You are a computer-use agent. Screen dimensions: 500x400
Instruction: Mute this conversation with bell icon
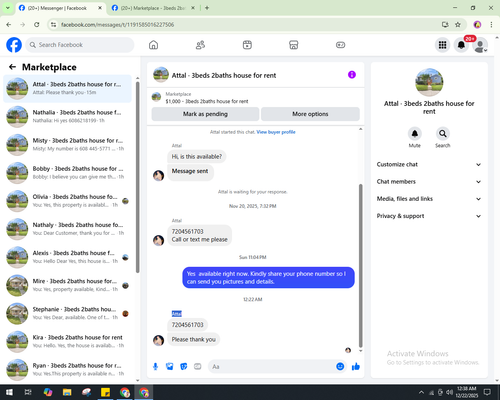[x=414, y=134]
